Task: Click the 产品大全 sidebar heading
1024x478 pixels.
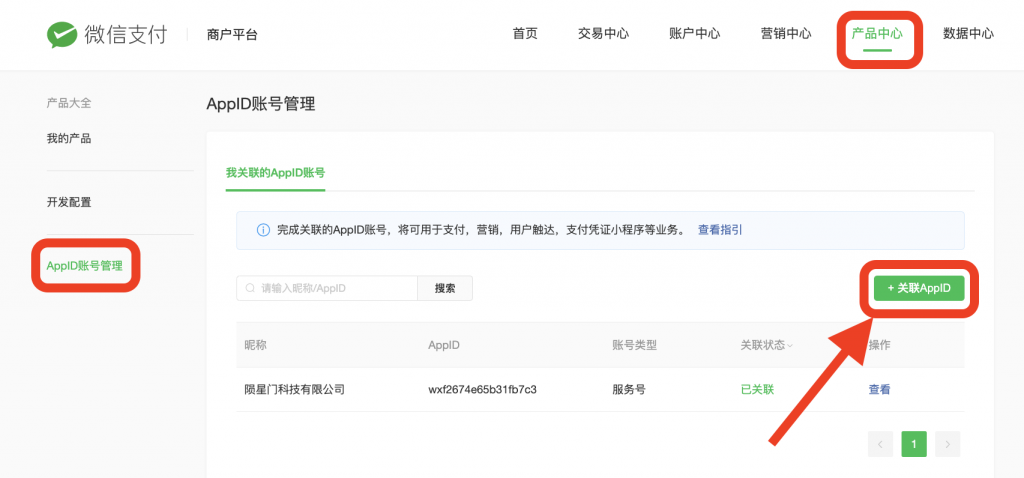Action: click(x=69, y=103)
